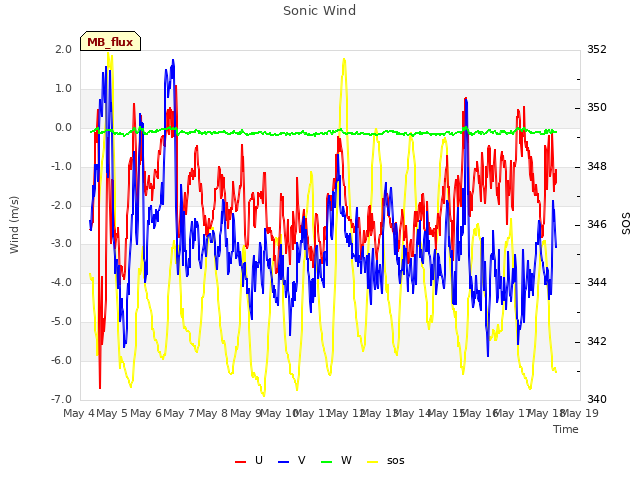Image resolution: width=640 pixels, height=480 pixels.
Task: Click the 0.0 left y-axis tick label
Action: click(63, 128)
